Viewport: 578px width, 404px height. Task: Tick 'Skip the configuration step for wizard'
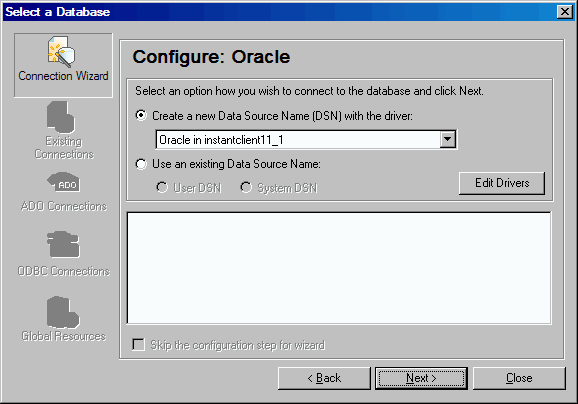click(139, 345)
